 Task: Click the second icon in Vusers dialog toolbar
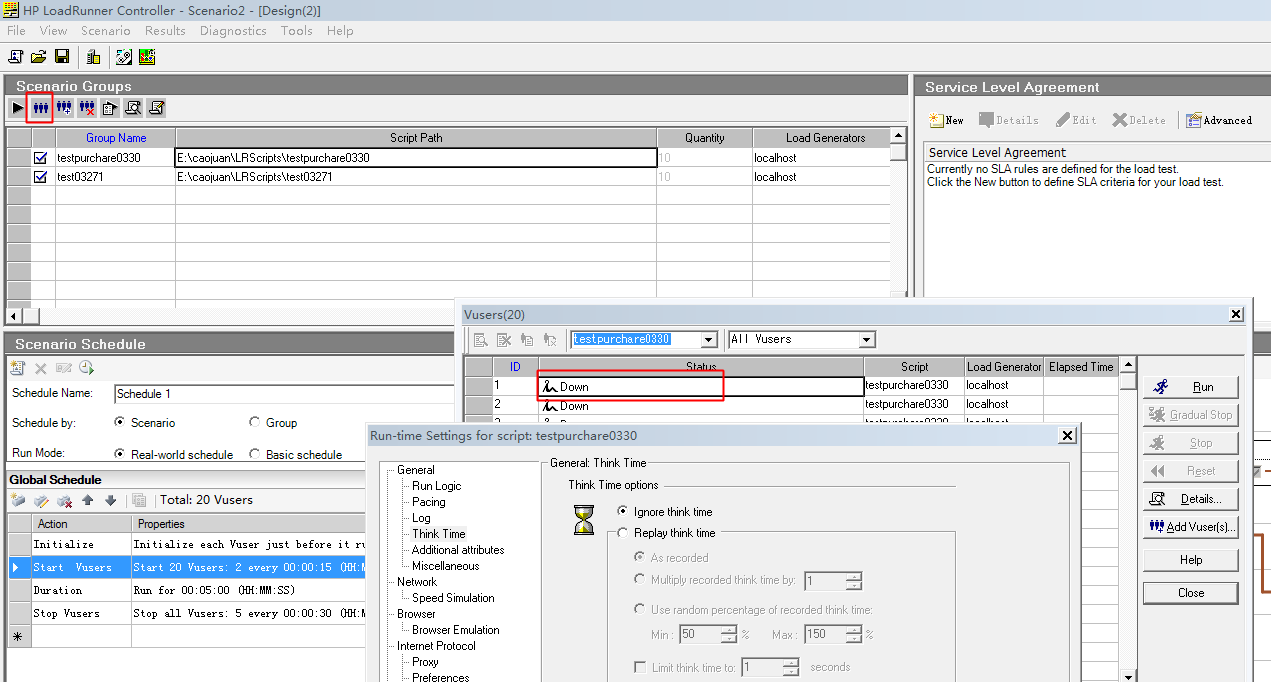[504, 340]
